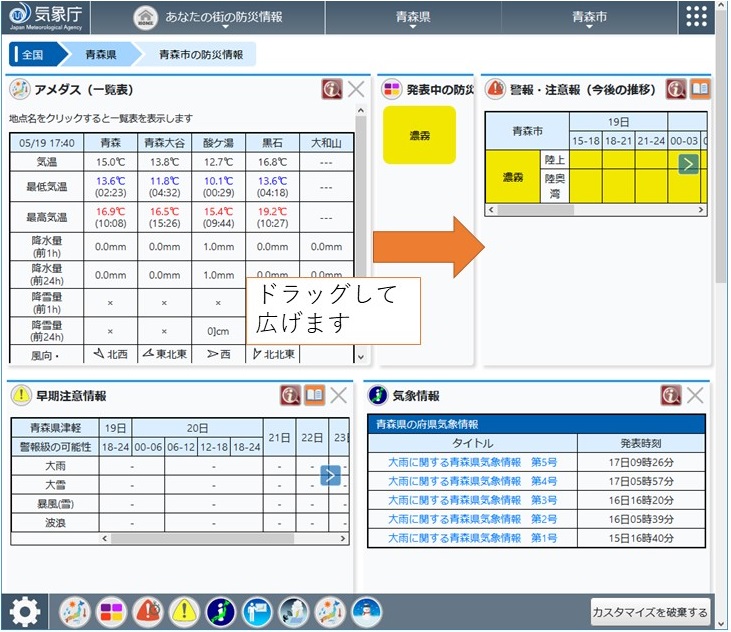Click the 陸奥湾 row label in warning table
731x632 pixels.
click(x=554, y=186)
